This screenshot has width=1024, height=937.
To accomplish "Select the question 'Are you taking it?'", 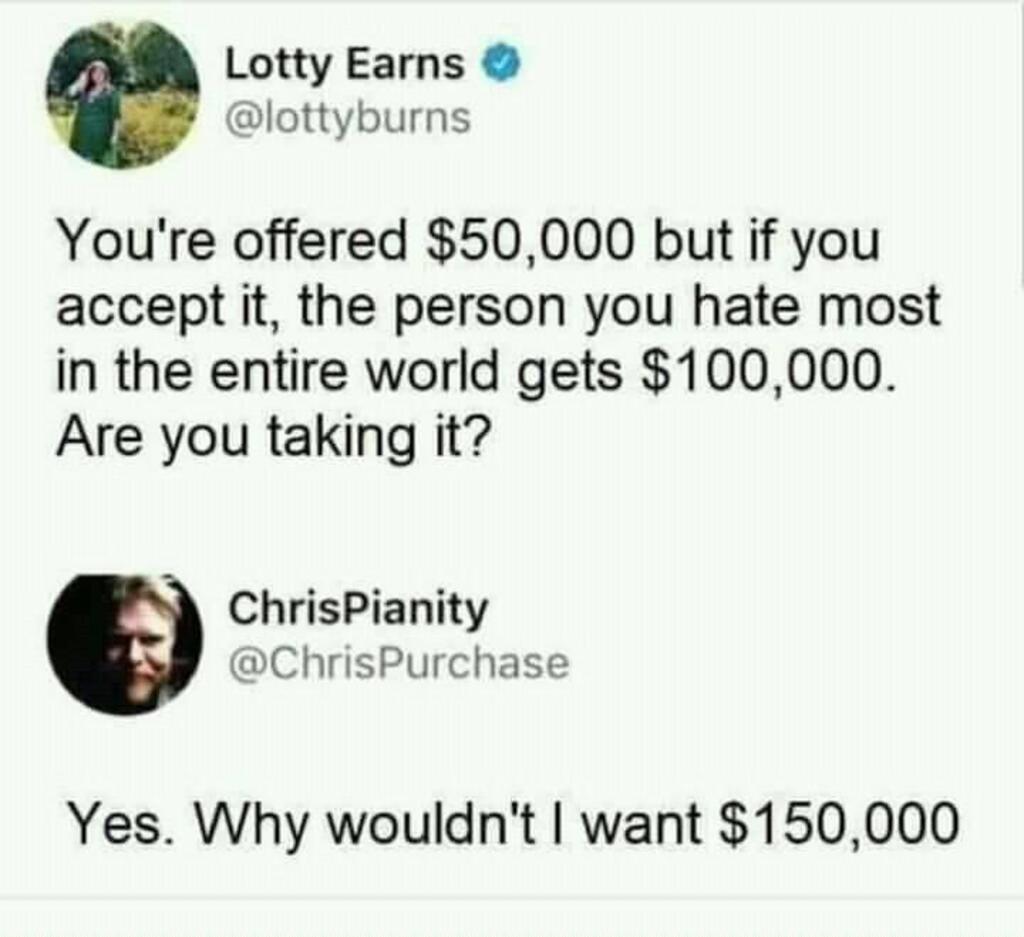I will (272, 435).
